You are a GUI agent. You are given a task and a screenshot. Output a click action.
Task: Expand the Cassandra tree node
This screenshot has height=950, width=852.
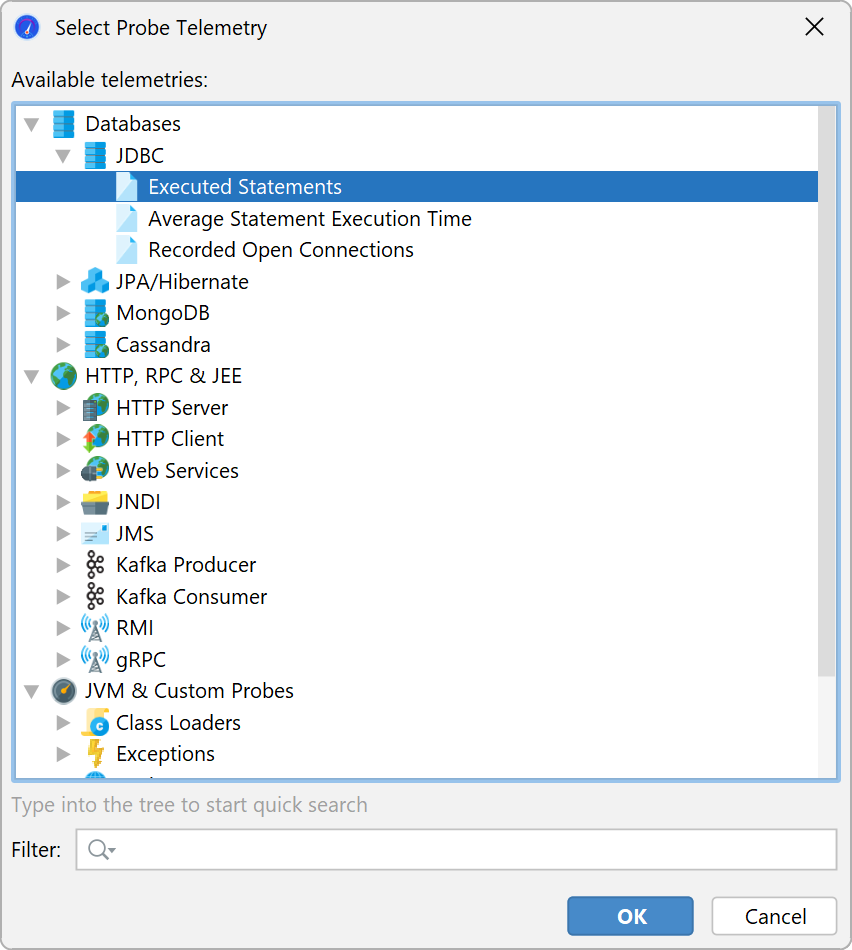pyautogui.click(x=63, y=345)
